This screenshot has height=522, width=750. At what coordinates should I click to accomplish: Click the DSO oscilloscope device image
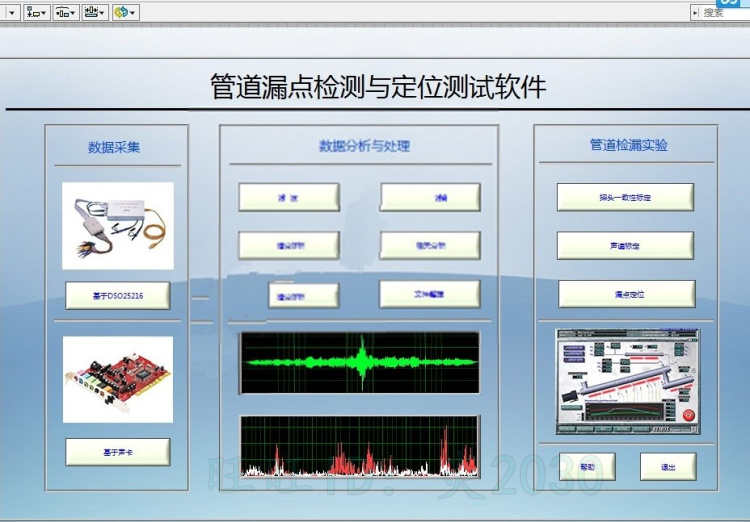tap(118, 225)
